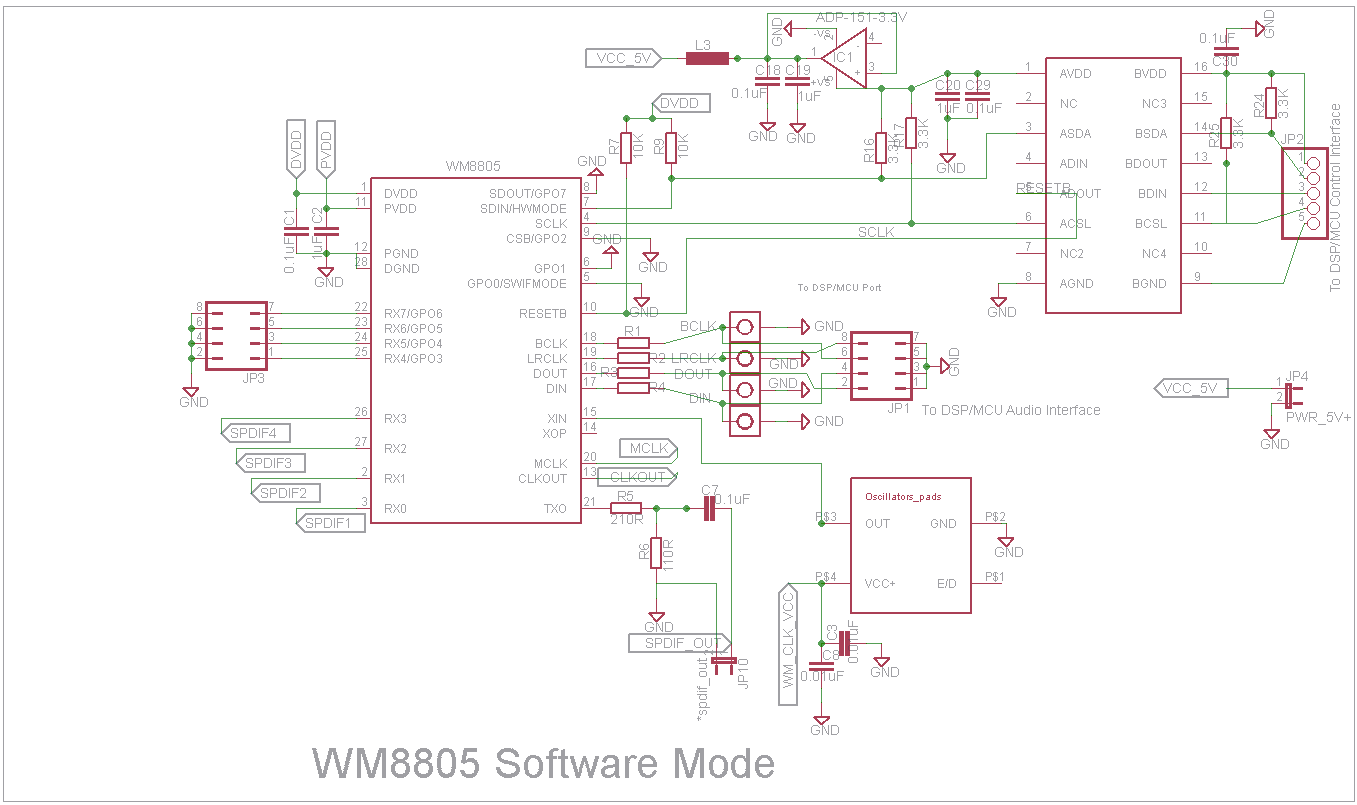Select the DOUT test point circle
The height and width of the screenshot is (805, 1357).
point(744,389)
